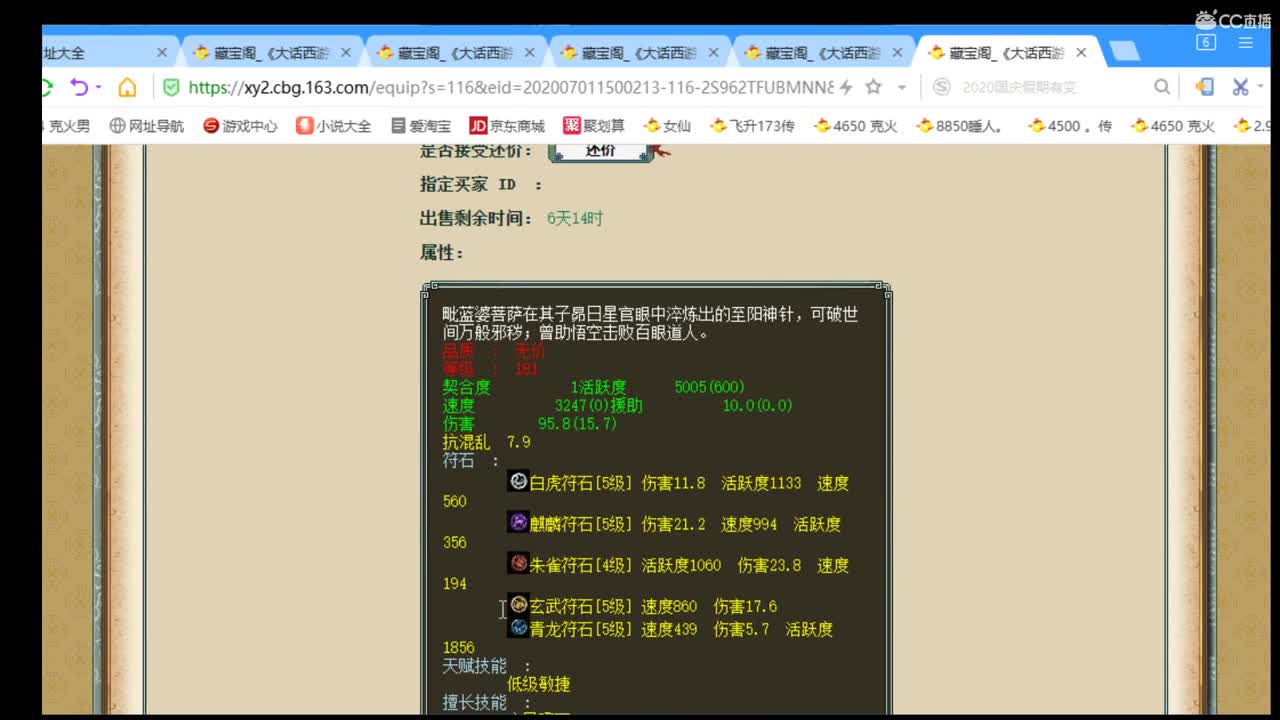Click the 还价 bargain button
The width and height of the screenshot is (1280, 720).
(601, 151)
